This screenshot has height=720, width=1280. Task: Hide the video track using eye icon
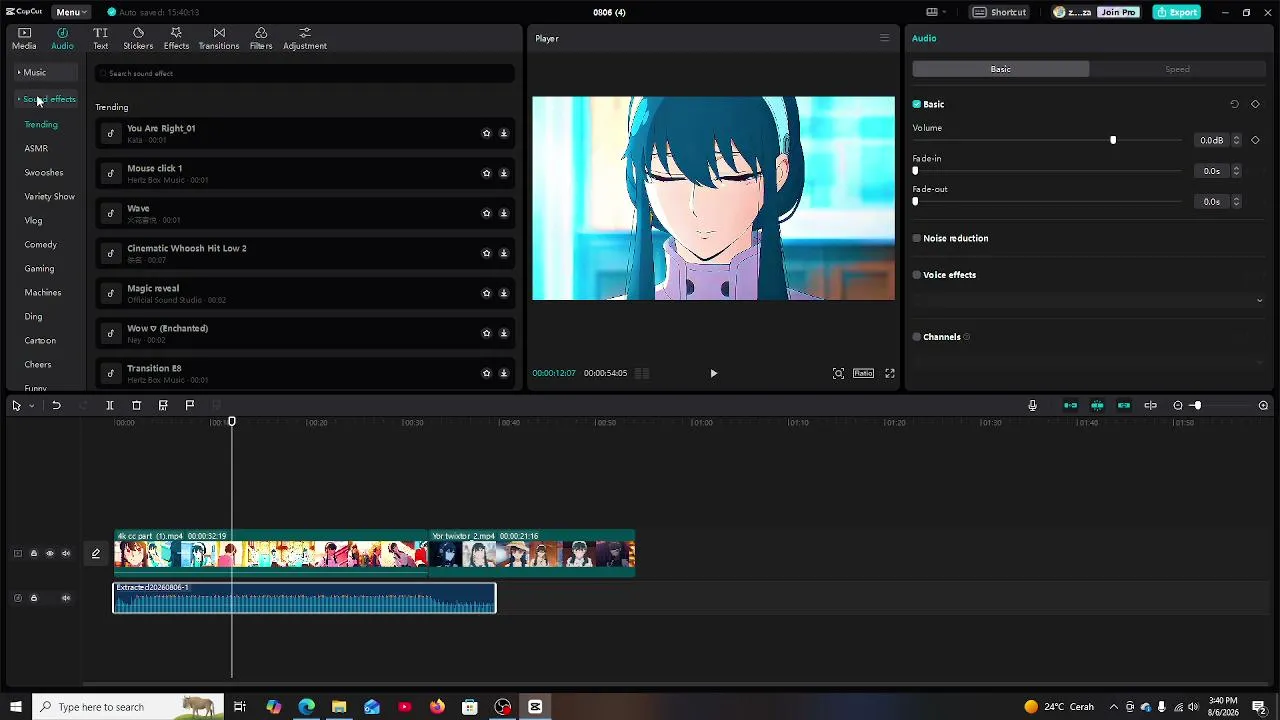(49, 553)
